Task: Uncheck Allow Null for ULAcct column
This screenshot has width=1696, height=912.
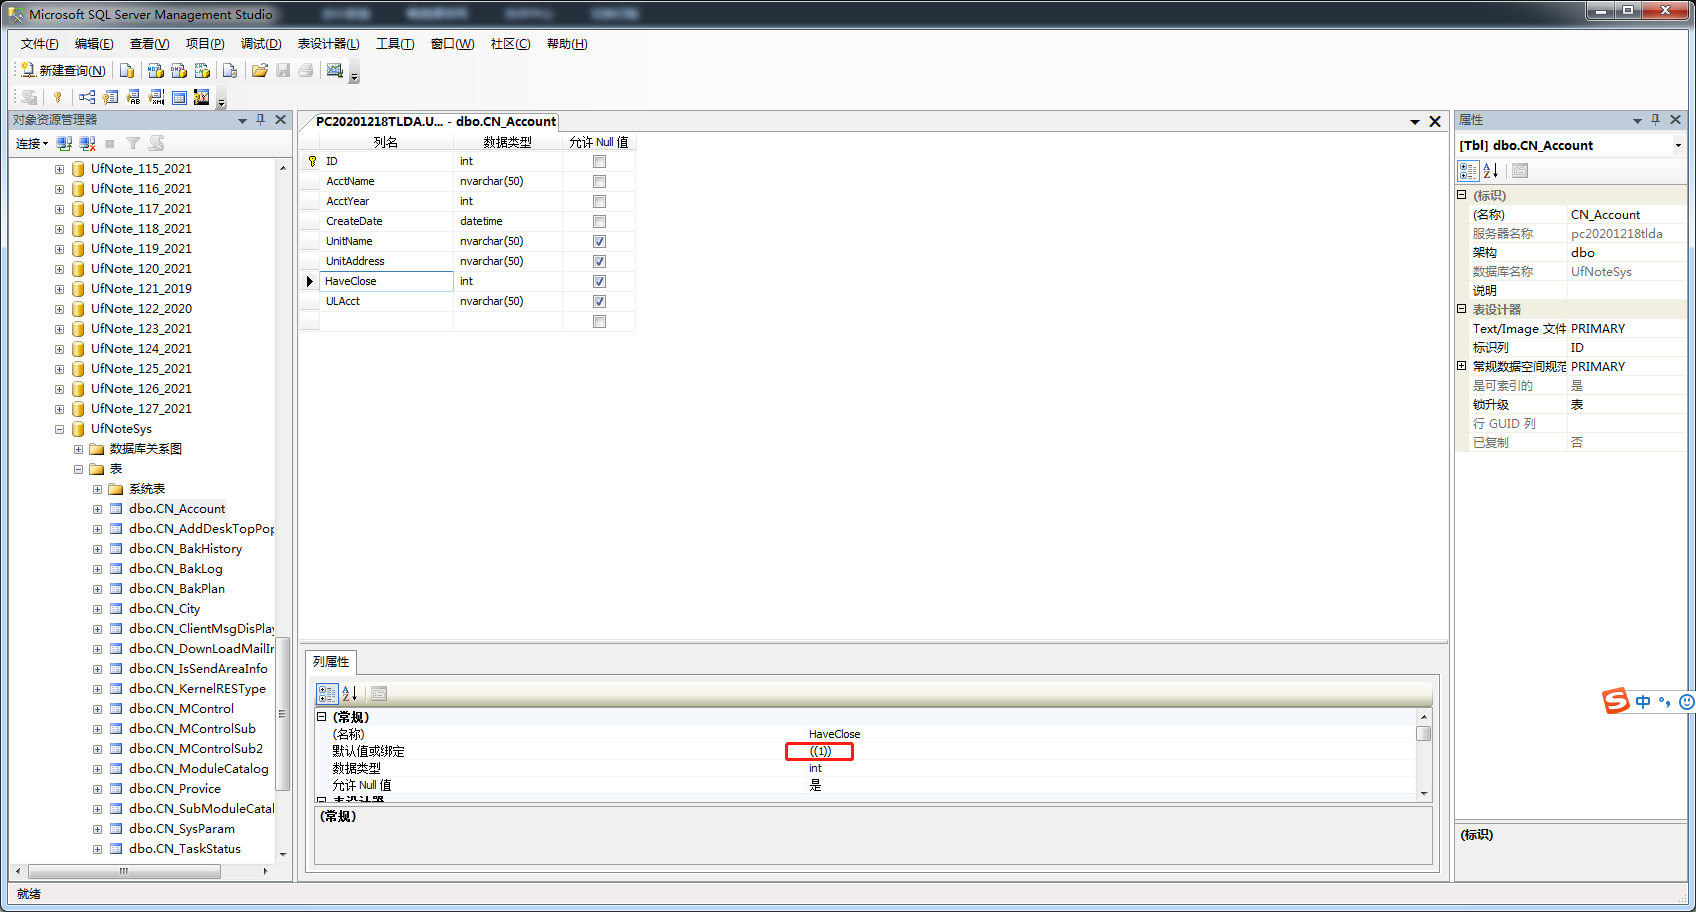Action: (599, 301)
